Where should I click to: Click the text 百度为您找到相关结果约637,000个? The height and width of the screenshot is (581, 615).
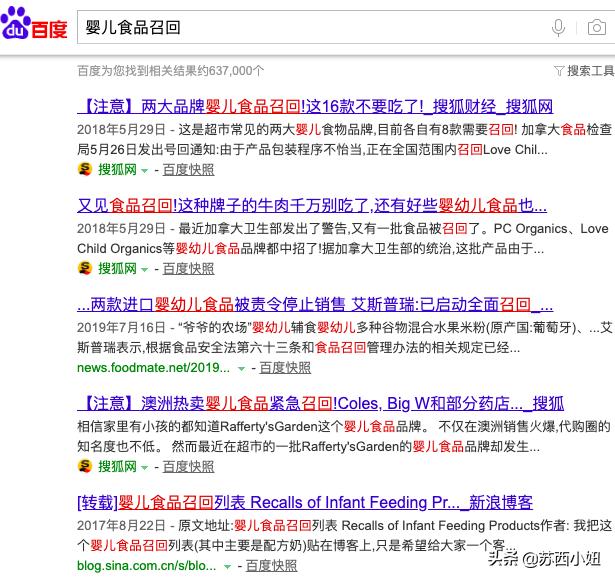point(171,71)
